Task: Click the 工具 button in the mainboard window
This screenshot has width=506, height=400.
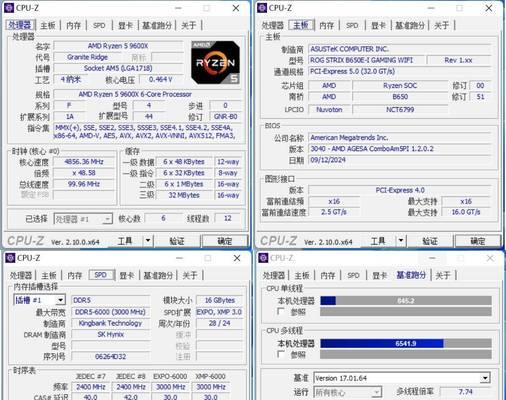Action: coord(378,241)
